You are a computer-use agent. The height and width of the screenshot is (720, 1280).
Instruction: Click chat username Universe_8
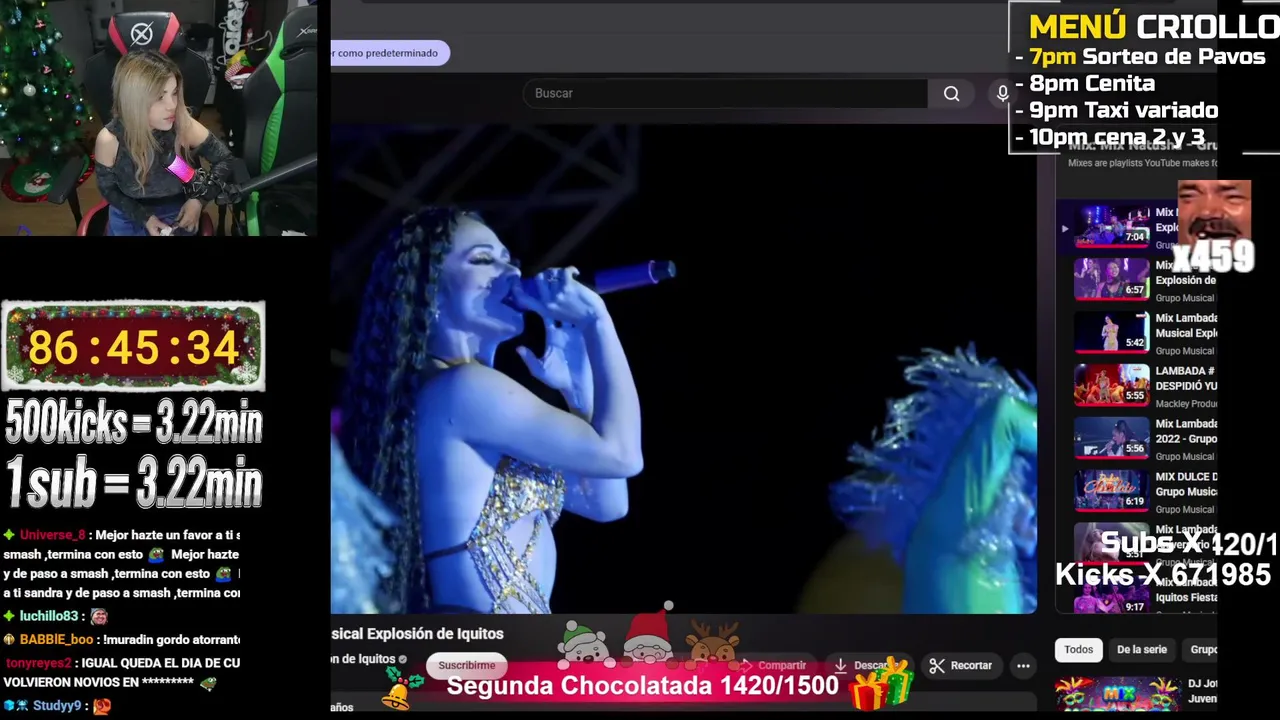52,535
